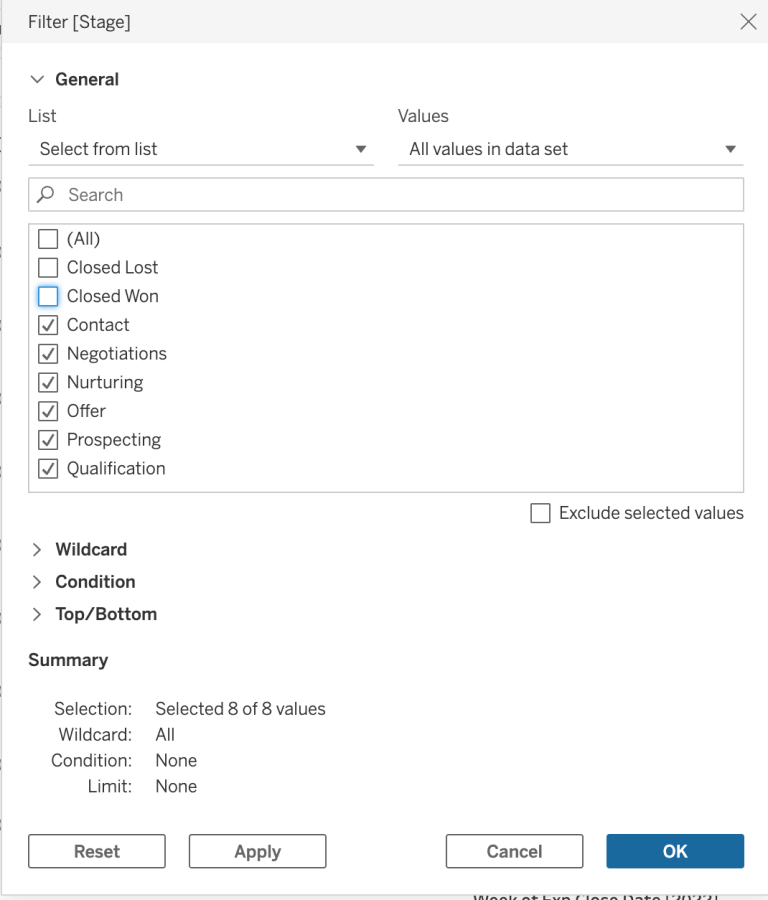Open the 'All values in data set' dropdown
The height and width of the screenshot is (900, 768).
pyautogui.click(x=570, y=148)
